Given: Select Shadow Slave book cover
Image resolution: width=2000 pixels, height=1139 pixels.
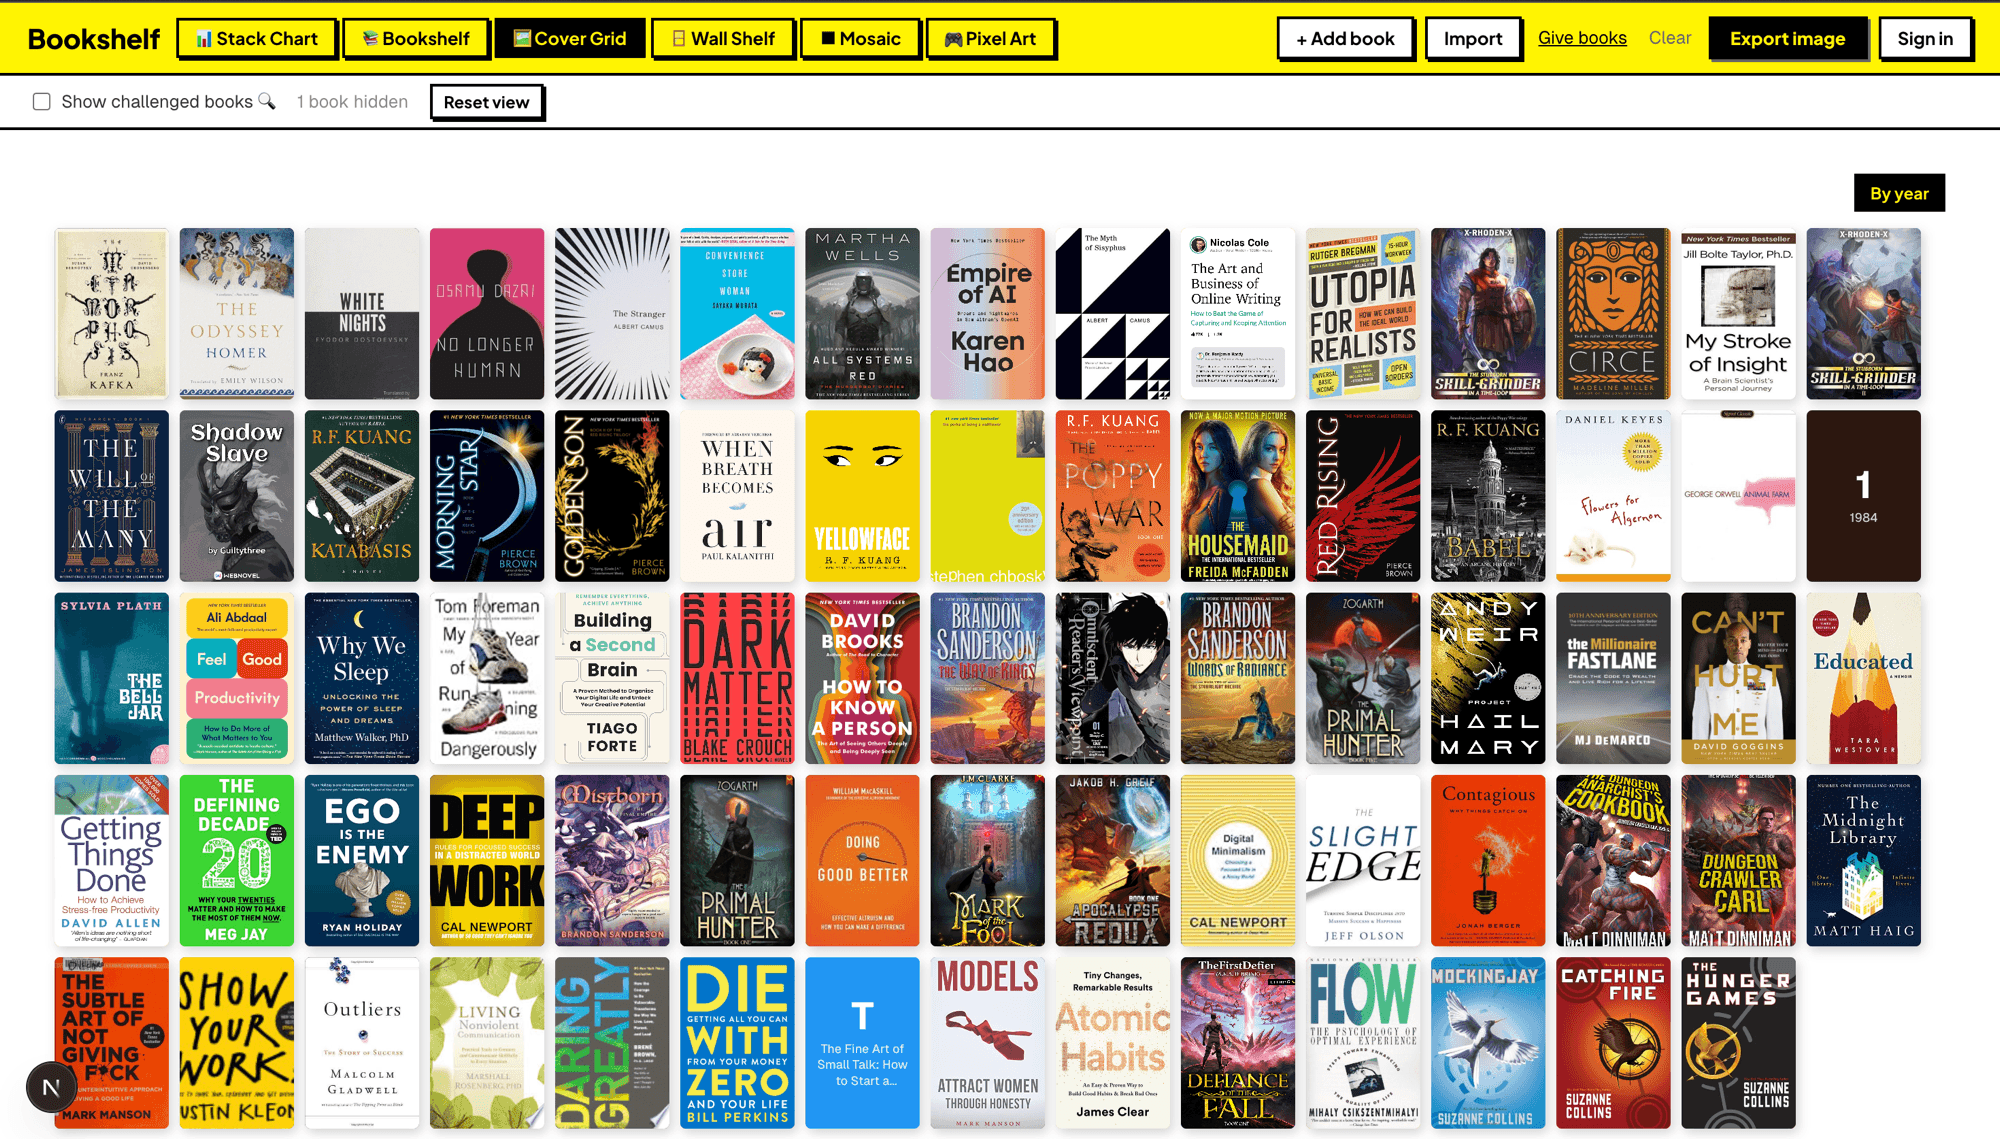Looking at the screenshot, I should 237,496.
